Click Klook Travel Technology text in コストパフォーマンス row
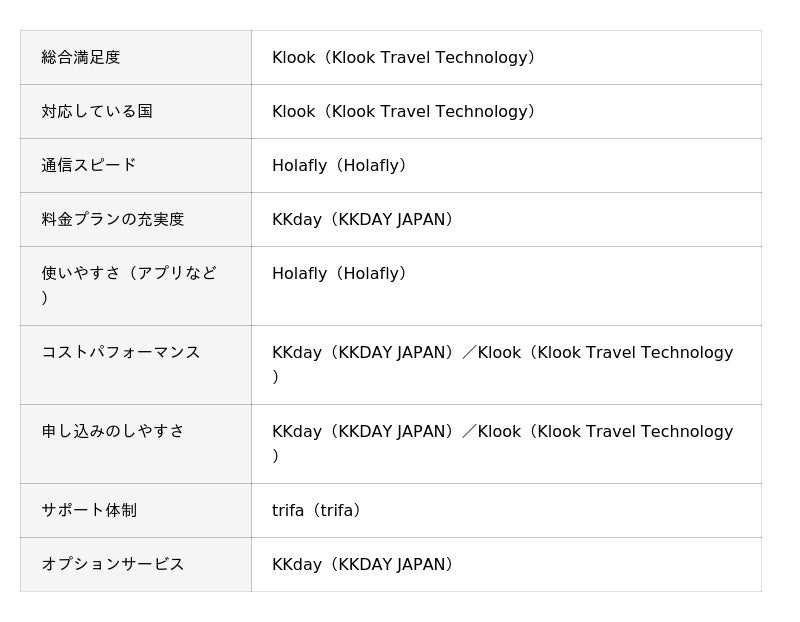Screen dimensions: 800x622 pyautogui.click(x=634, y=353)
